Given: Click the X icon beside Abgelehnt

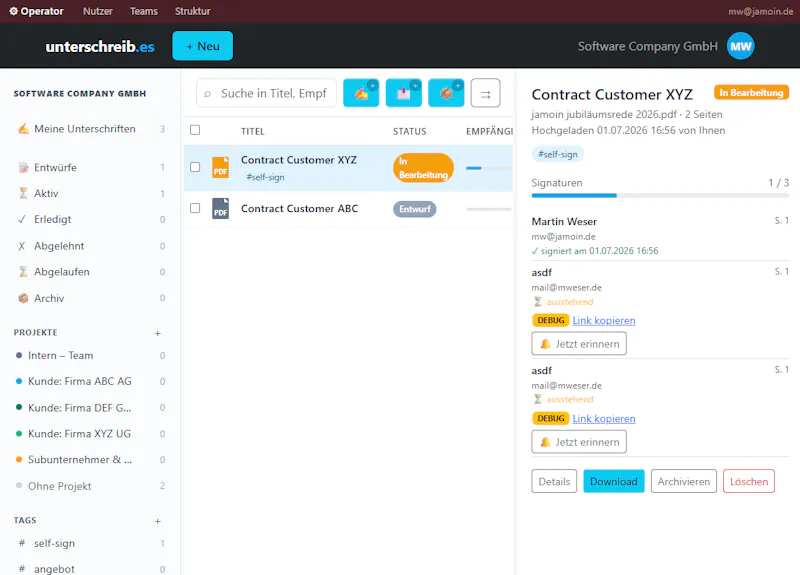Looking at the screenshot, I should [22, 246].
